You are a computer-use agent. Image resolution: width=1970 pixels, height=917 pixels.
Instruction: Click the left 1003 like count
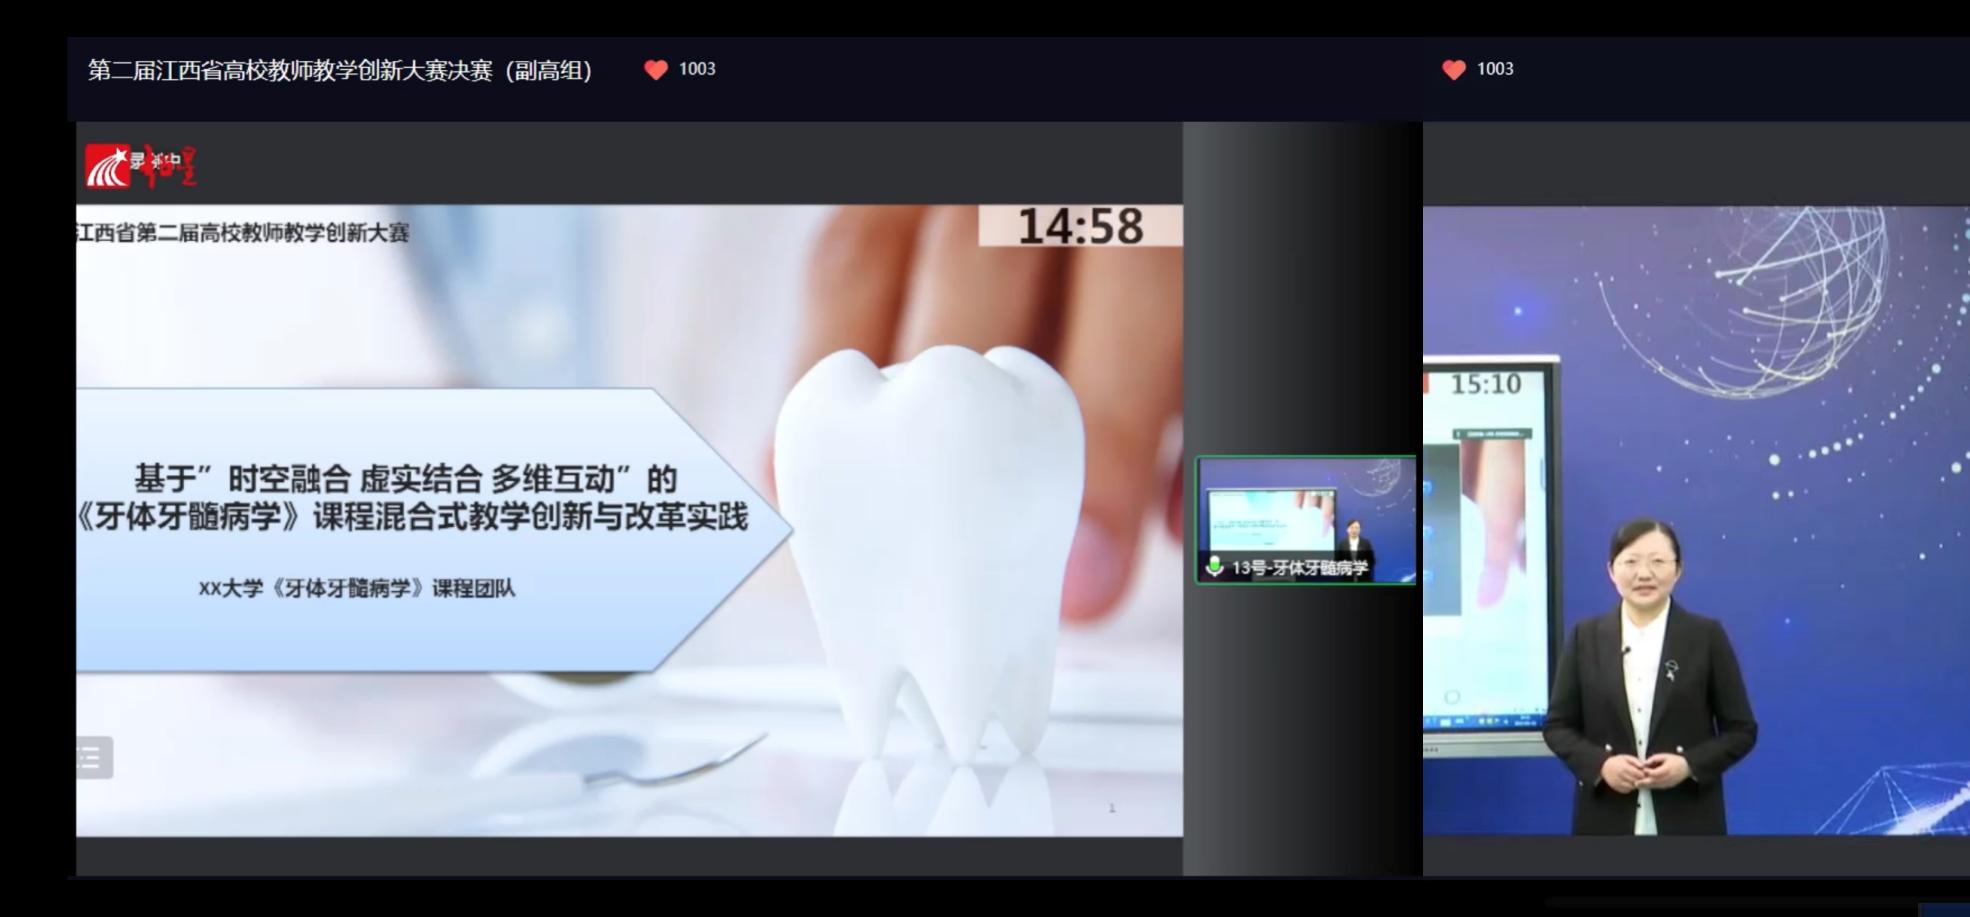pyautogui.click(x=697, y=69)
